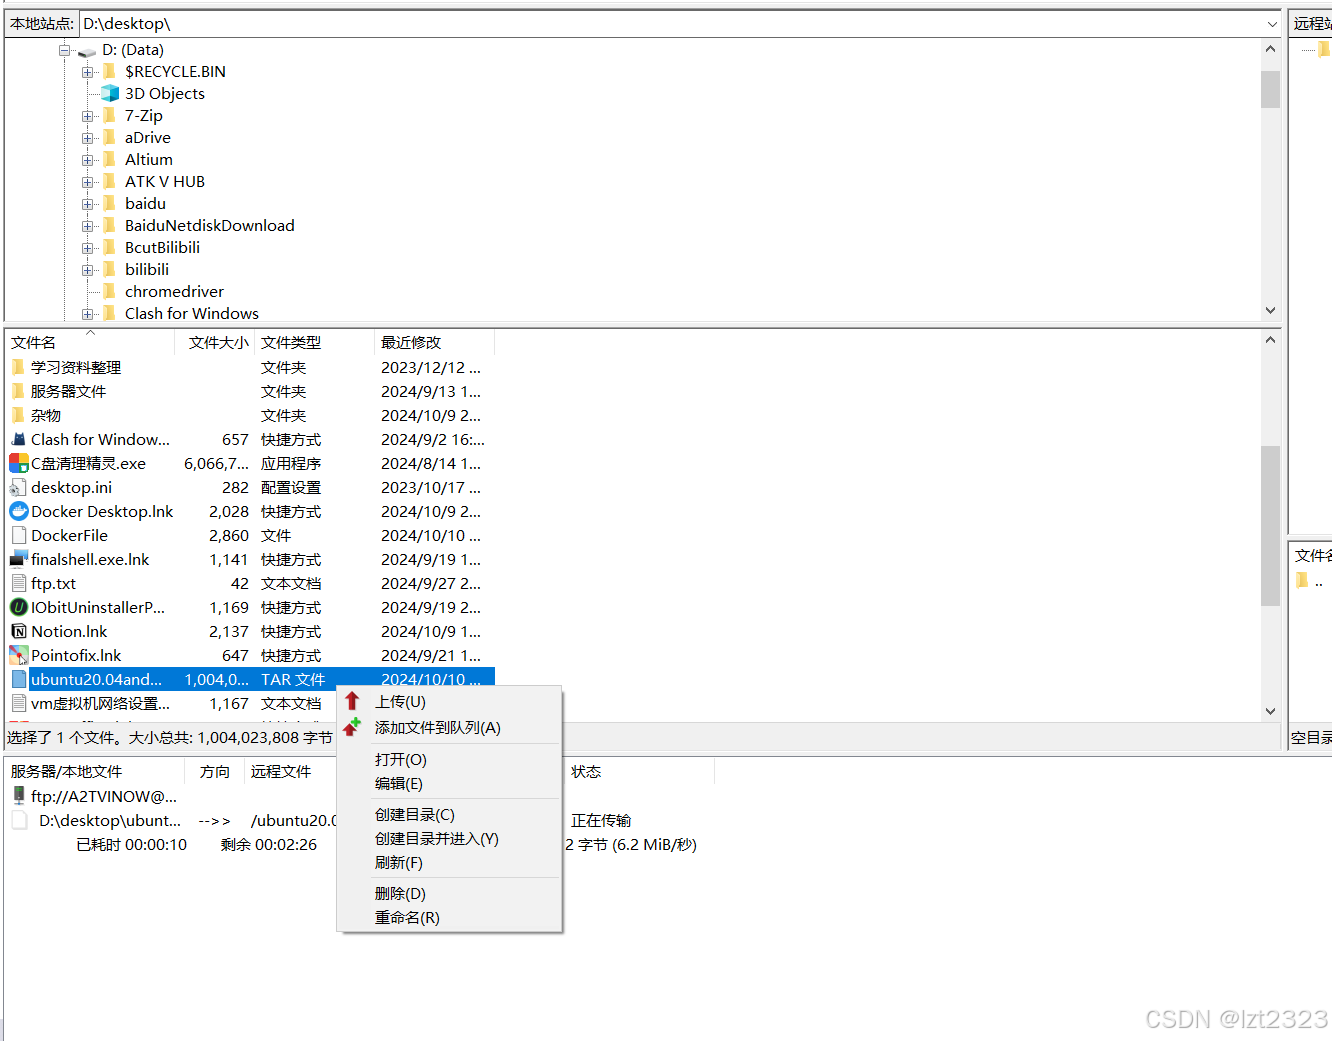Choose 创建目录(C) in context menu
This screenshot has height=1041, width=1332.
click(x=450, y=815)
